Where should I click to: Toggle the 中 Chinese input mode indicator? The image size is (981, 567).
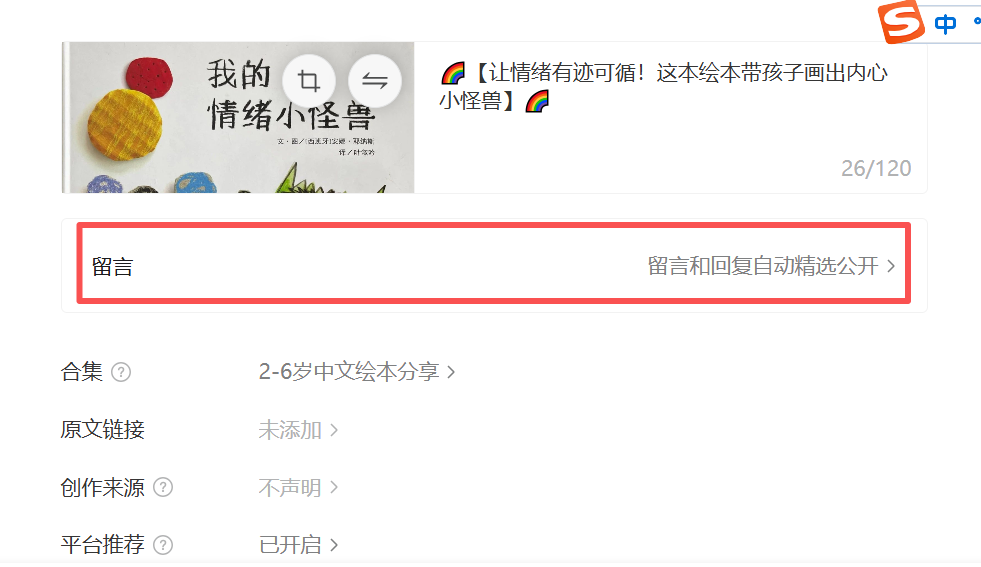945,24
